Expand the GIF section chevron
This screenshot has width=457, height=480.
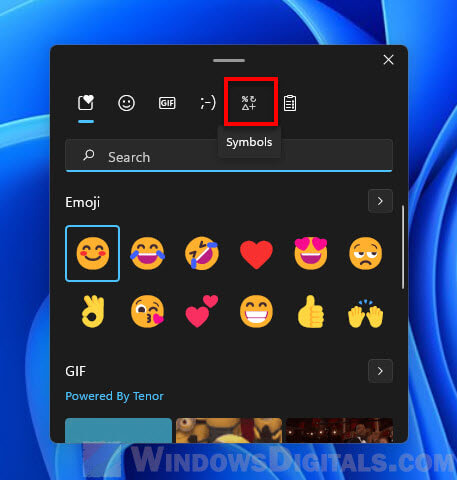point(380,371)
